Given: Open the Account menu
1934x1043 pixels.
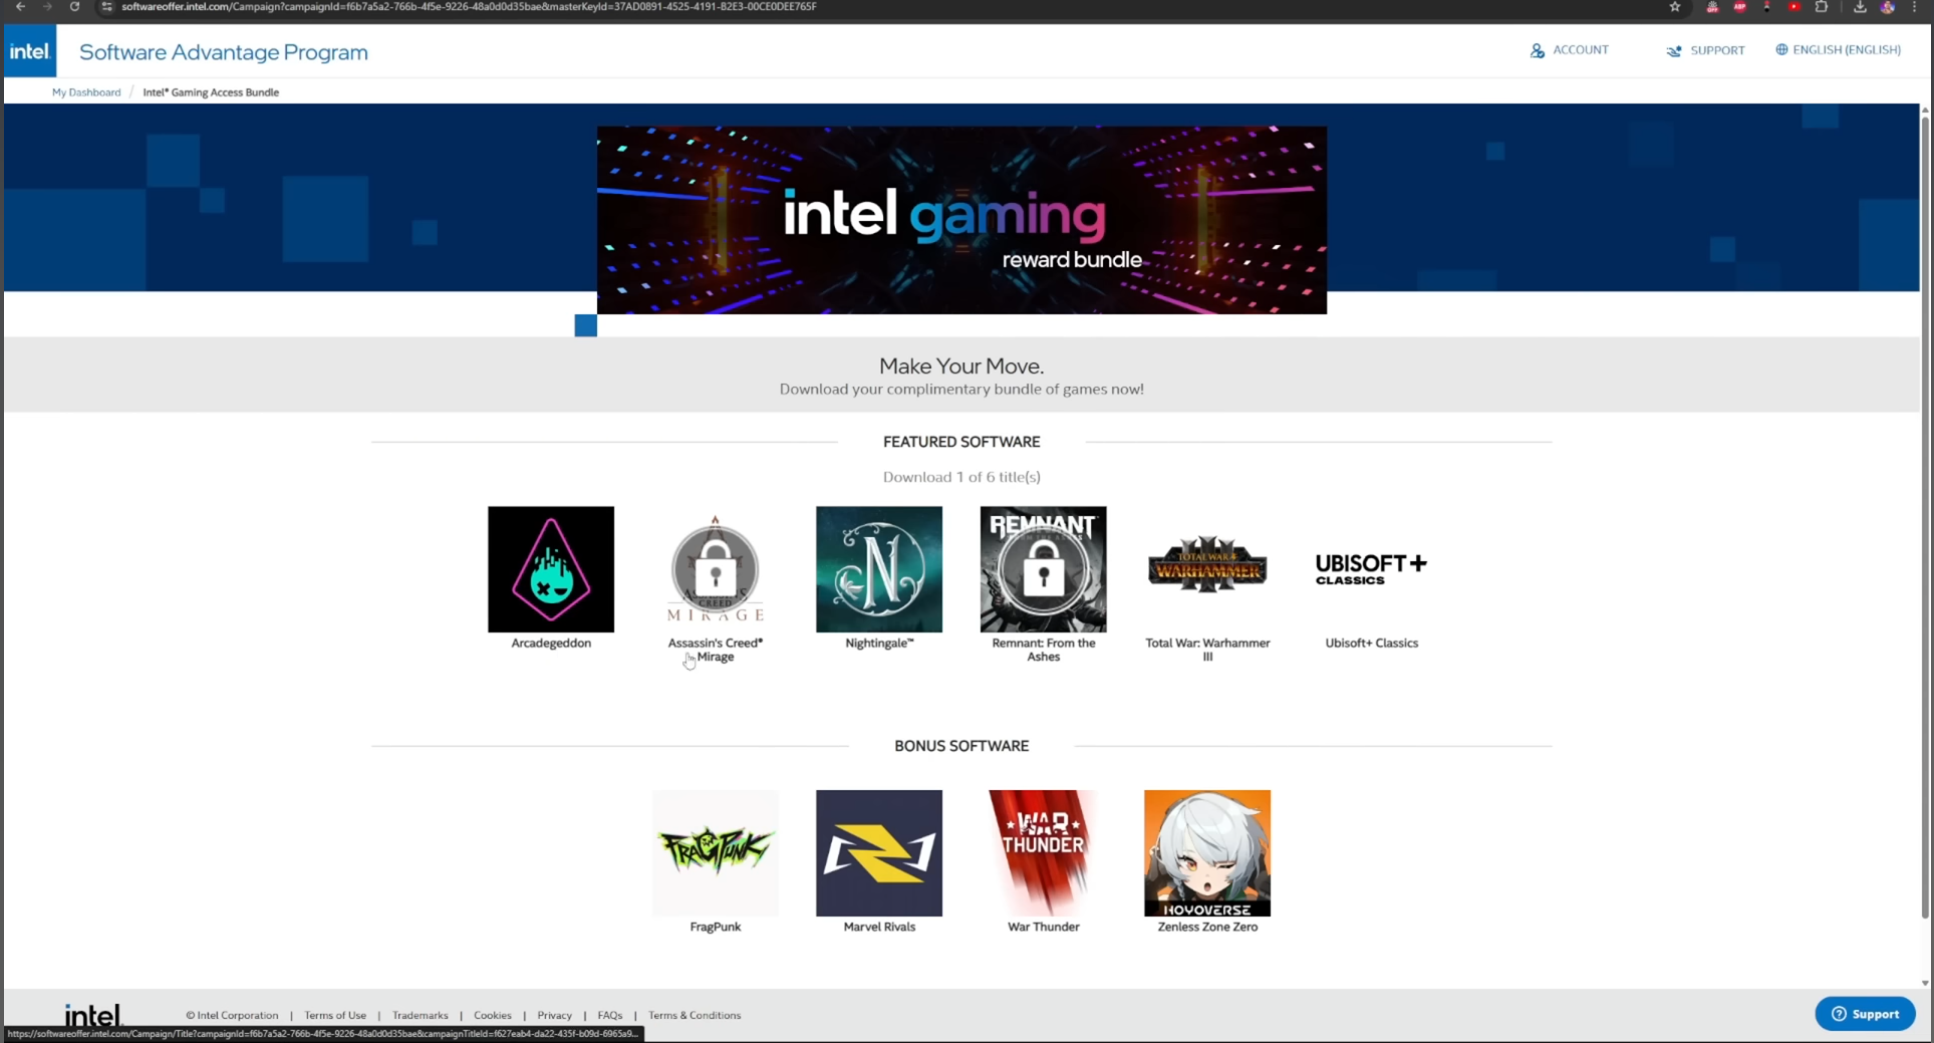Looking at the screenshot, I should tap(1569, 50).
